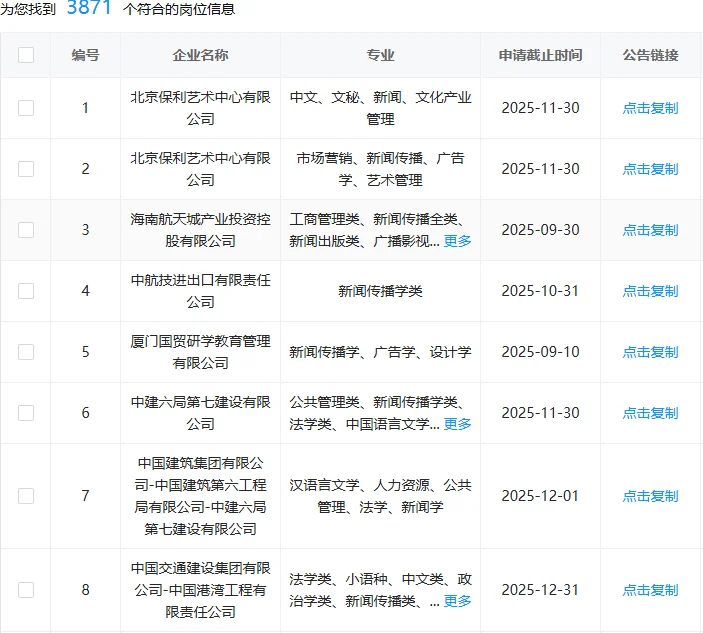Image resolution: width=703 pixels, height=633 pixels.
Task: Click 海南航天城产业投资控股有限公司 company name
Action: click(200, 230)
